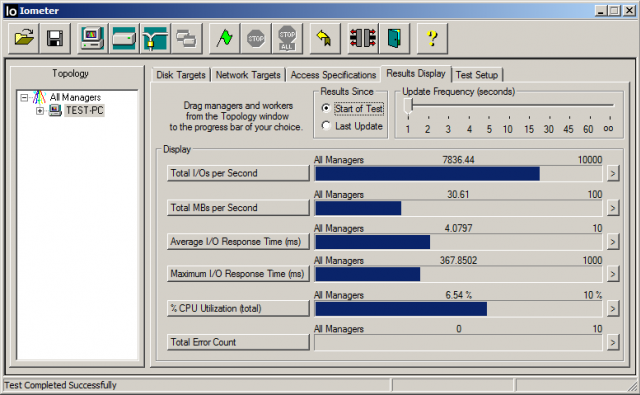Click Average I/O Response Time button
640x395 pixels.
tap(238, 242)
